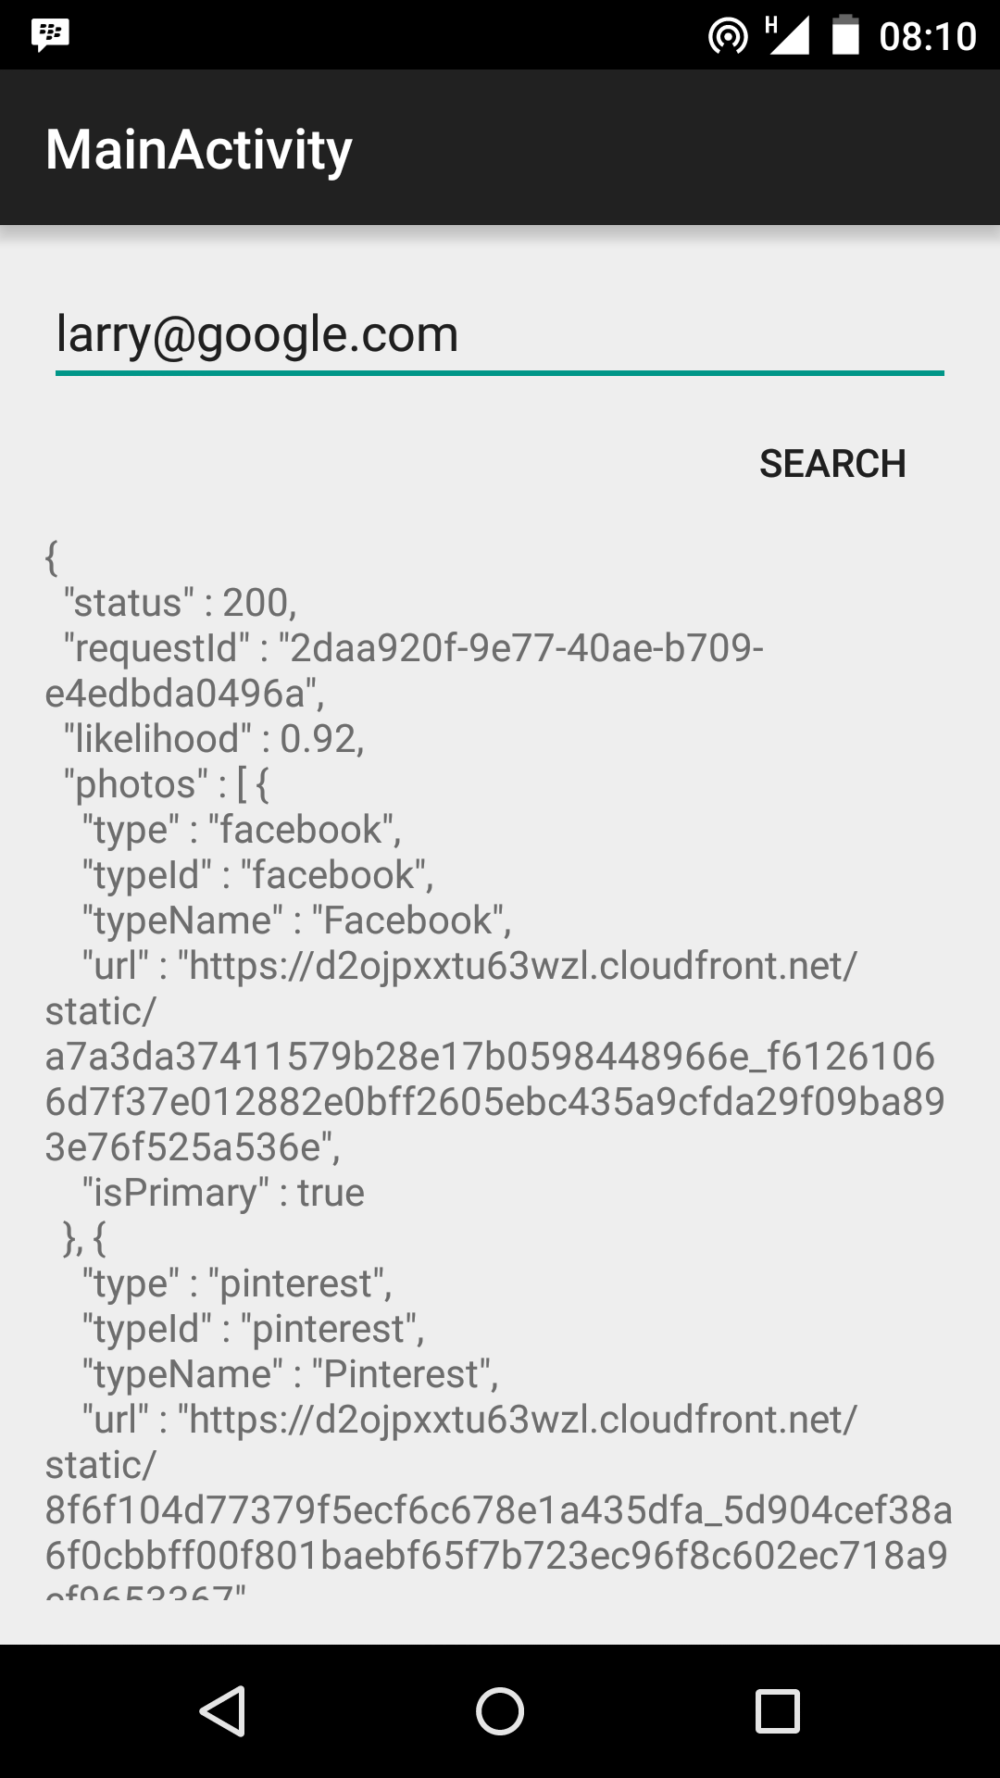Tap the teal underline of the email field
Image resolution: width=1000 pixels, height=1778 pixels.
[x=500, y=373]
